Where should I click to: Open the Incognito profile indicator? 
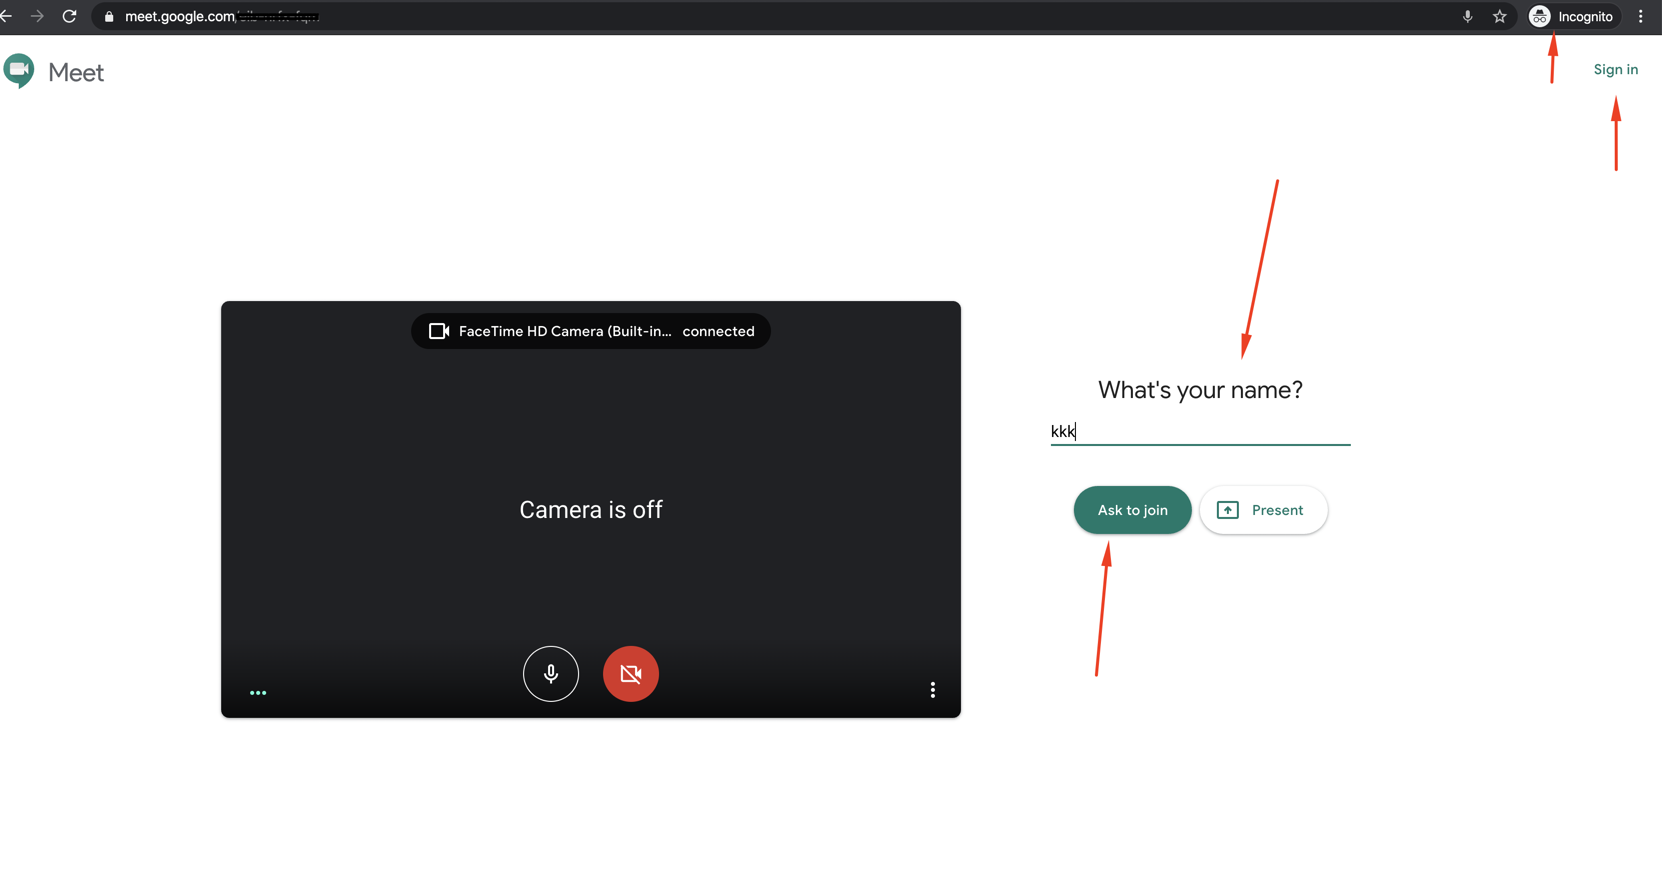pyautogui.click(x=1573, y=16)
